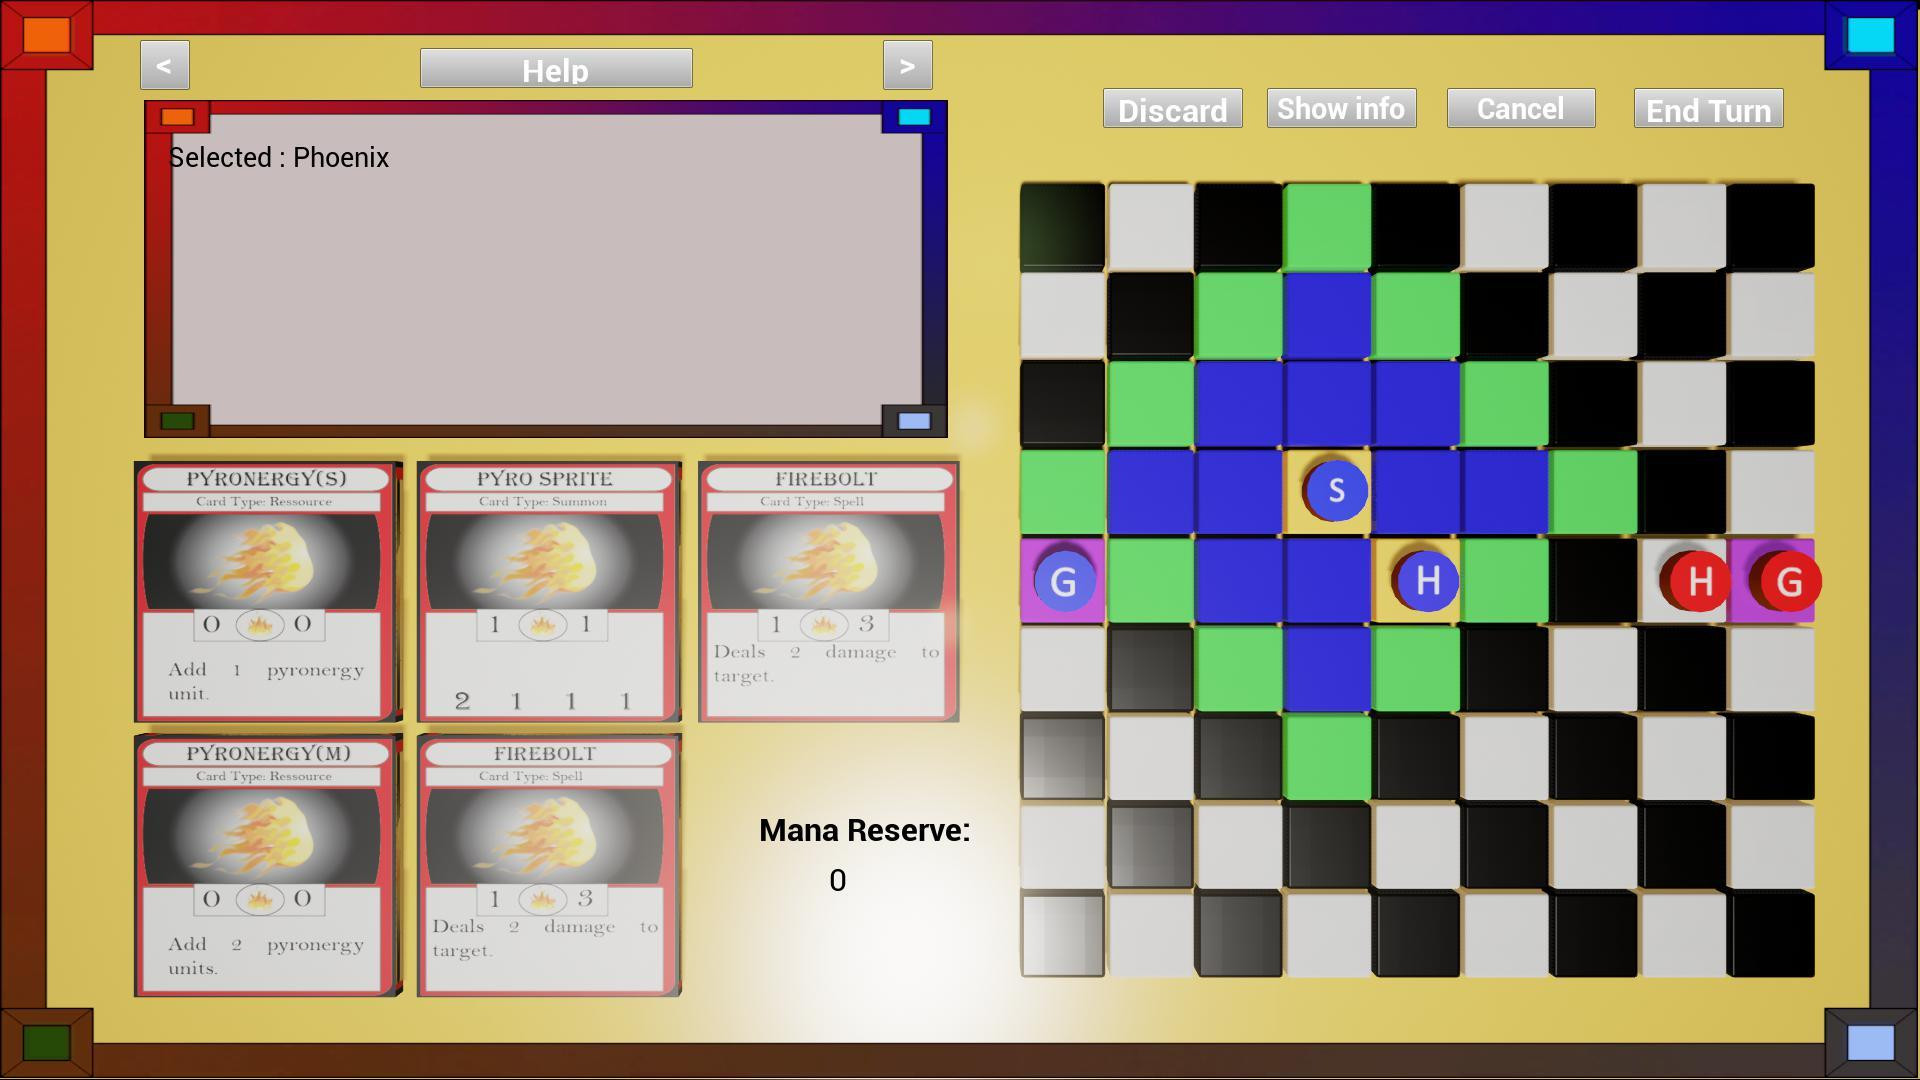Click the red H enemy token
Viewport: 1920px width, 1080px height.
pos(1697,580)
